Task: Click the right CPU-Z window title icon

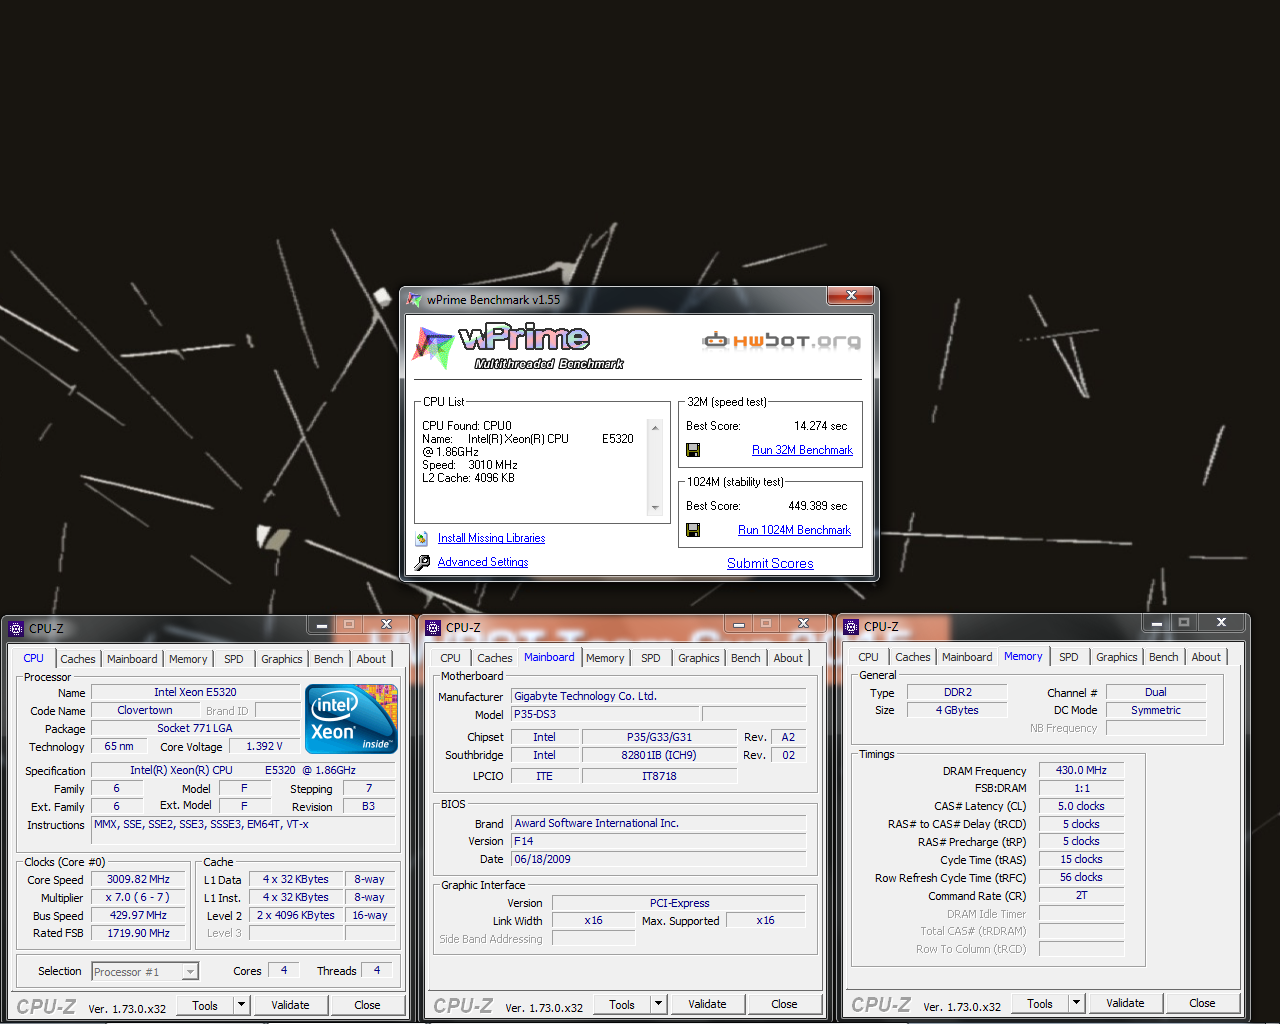Action: click(x=851, y=627)
